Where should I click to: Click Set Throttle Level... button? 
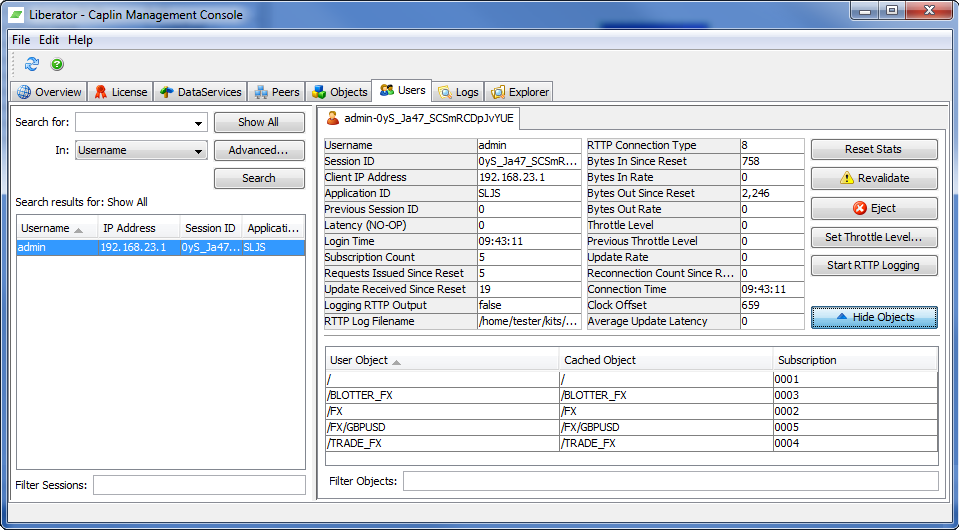pos(873,237)
